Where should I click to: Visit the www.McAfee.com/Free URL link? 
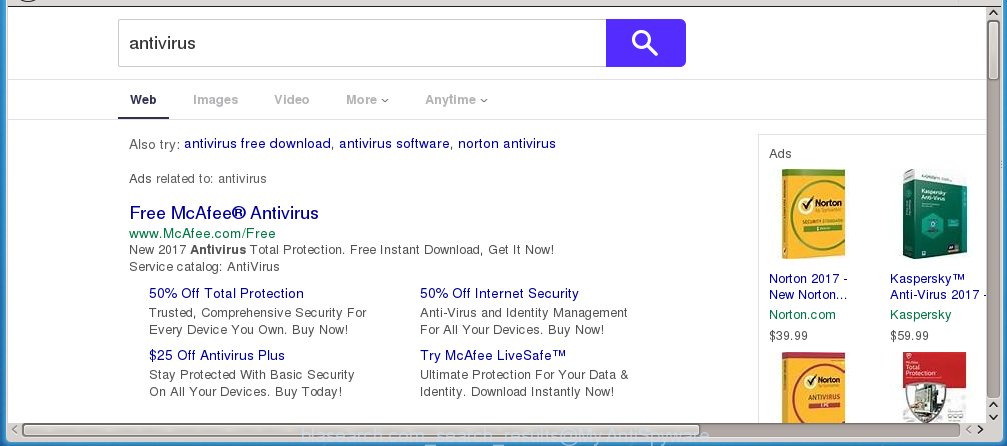[x=202, y=233]
